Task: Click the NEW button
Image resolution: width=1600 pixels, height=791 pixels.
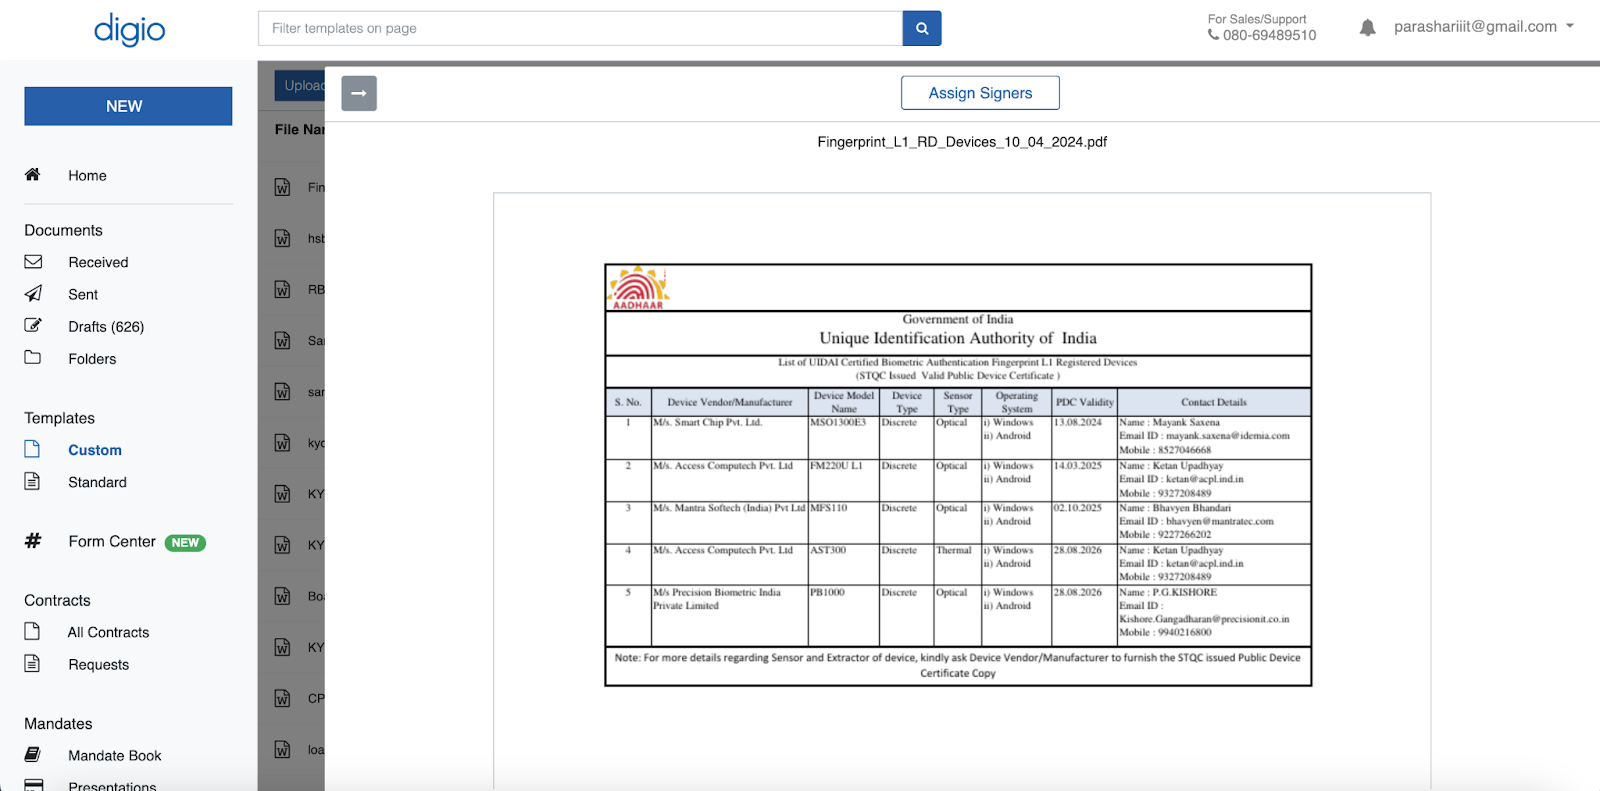Action: point(128,106)
